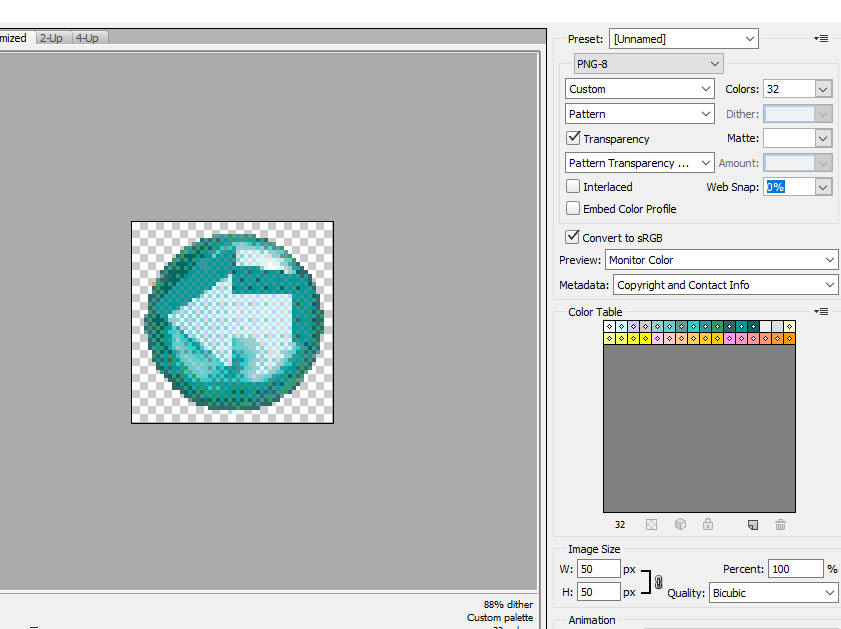Open the optimization settings panel menu
The height and width of the screenshot is (629, 841).
(820, 38)
